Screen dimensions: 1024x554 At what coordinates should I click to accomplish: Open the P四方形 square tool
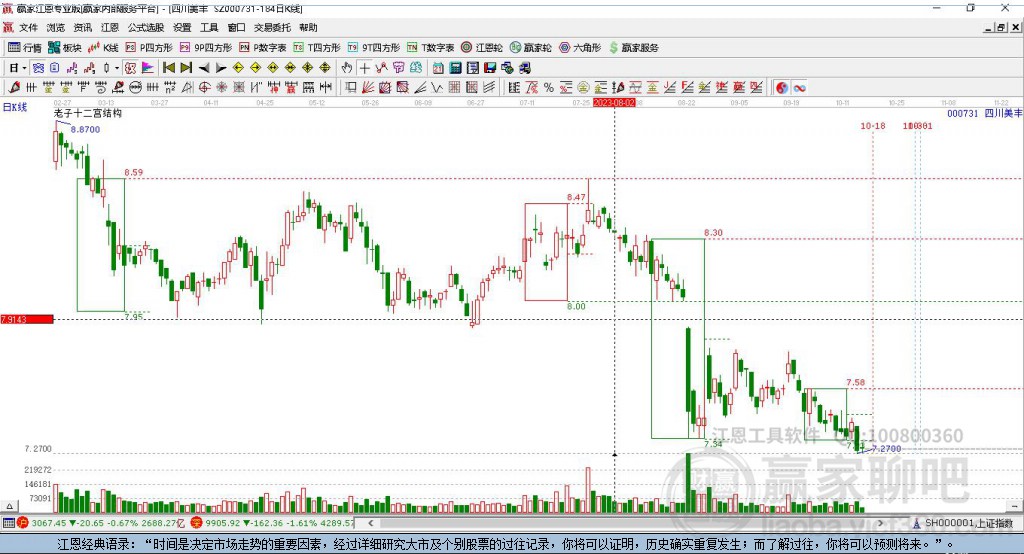click(149, 48)
